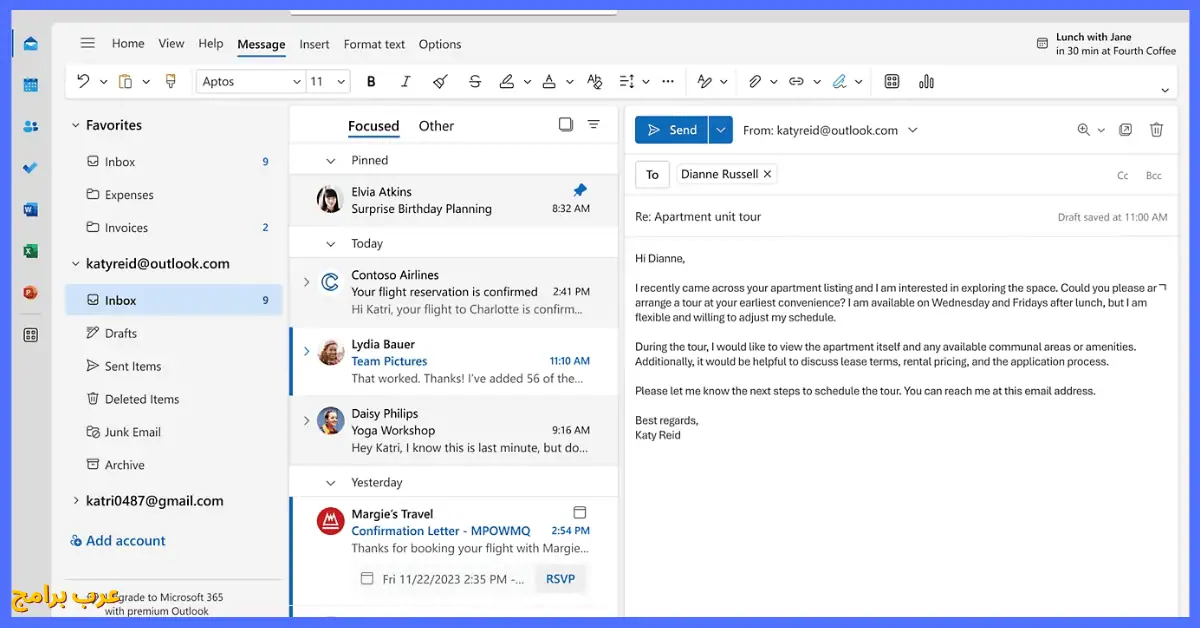Launch PowerPoint from the app bar
Image resolution: width=1200 pixels, height=628 pixels.
point(31,293)
